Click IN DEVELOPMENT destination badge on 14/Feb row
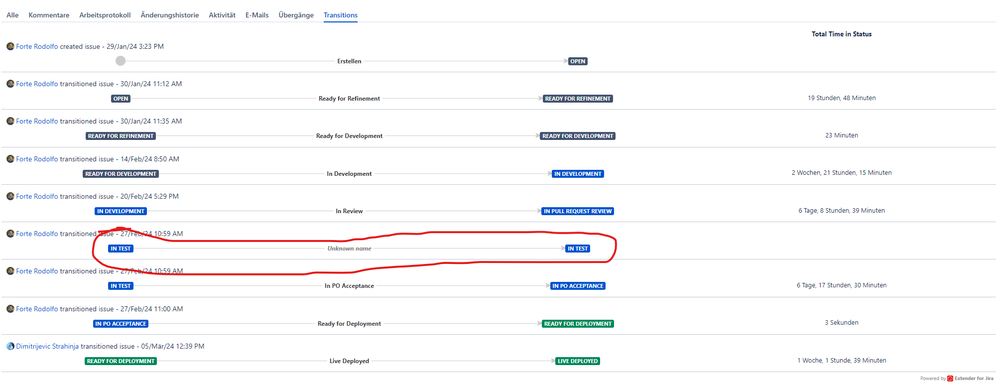Viewport: 998px width, 386px height. tap(578, 174)
